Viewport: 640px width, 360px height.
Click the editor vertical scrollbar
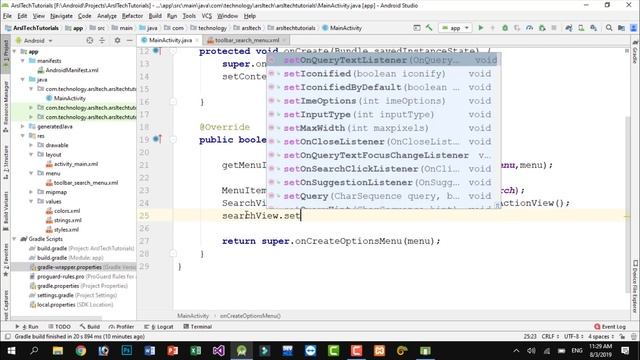627,204
